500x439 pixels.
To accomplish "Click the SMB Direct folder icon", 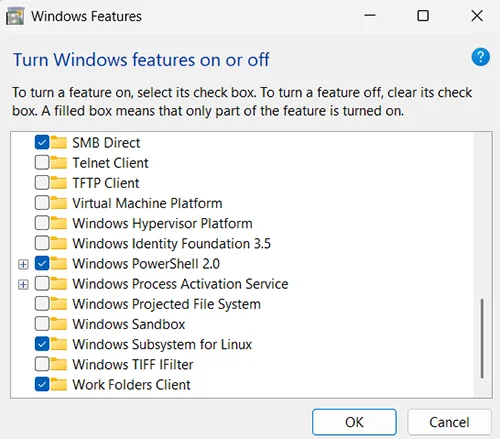I will pos(59,142).
